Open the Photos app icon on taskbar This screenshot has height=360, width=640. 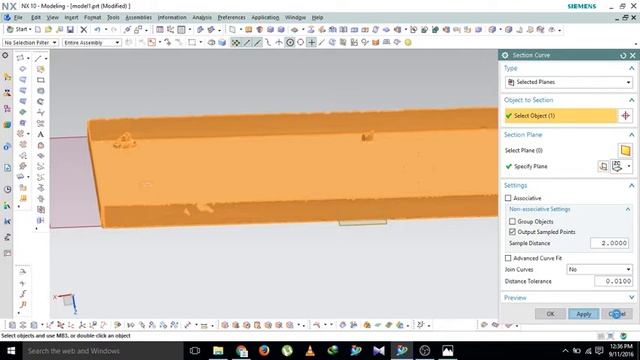[448, 351]
